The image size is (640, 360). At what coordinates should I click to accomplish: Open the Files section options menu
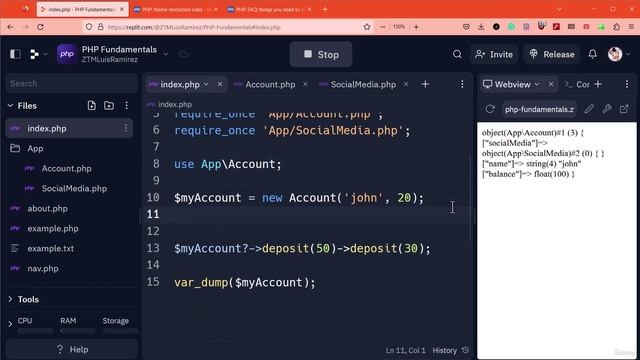coord(127,105)
